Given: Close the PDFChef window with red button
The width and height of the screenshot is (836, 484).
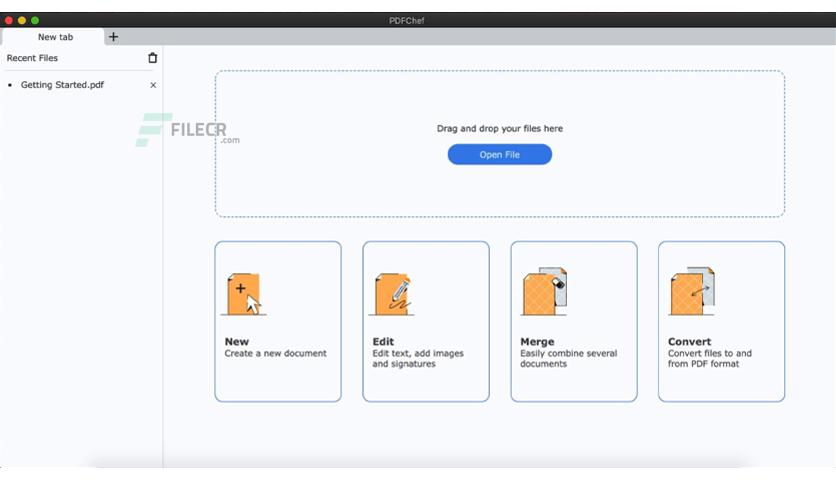Looking at the screenshot, I should (x=9, y=20).
